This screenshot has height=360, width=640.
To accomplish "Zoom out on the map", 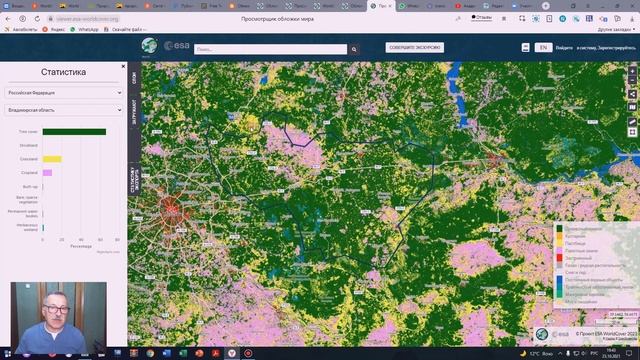I will pyautogui.click(x=632, y=80).
